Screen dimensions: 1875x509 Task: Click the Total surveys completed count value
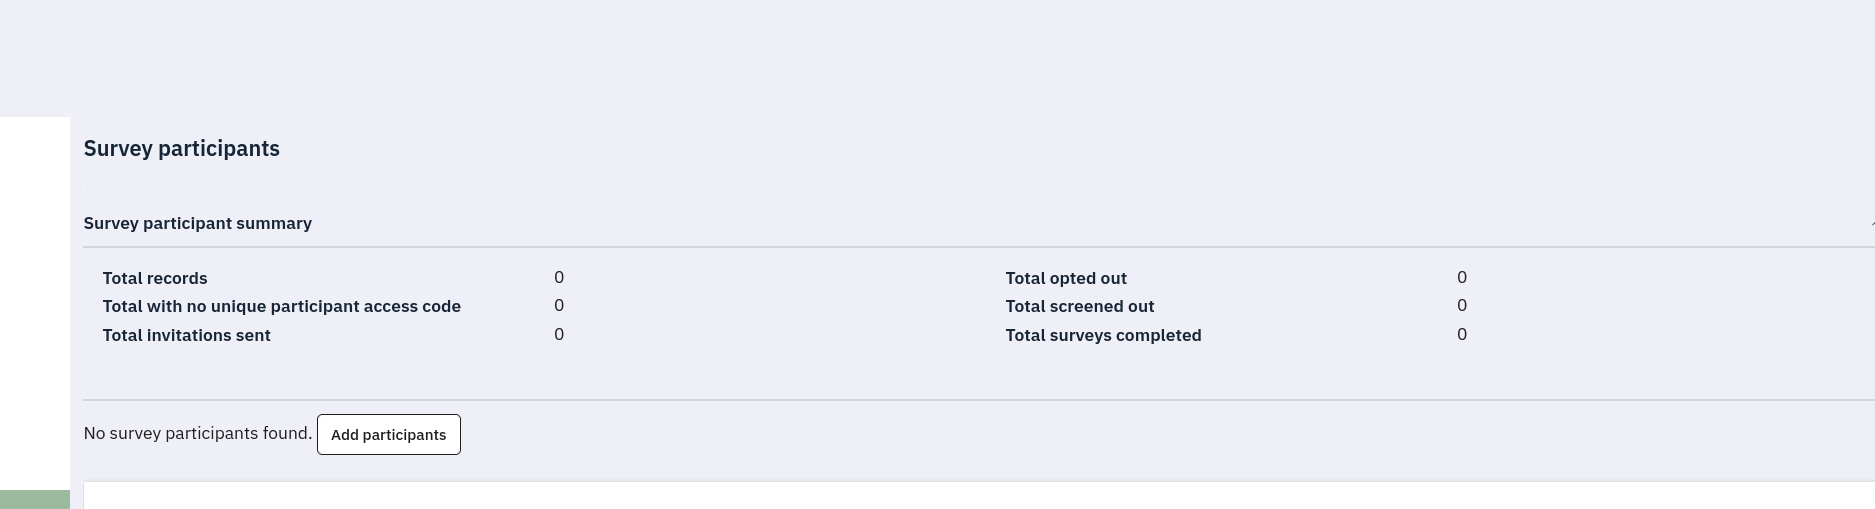coord(1462,334)
